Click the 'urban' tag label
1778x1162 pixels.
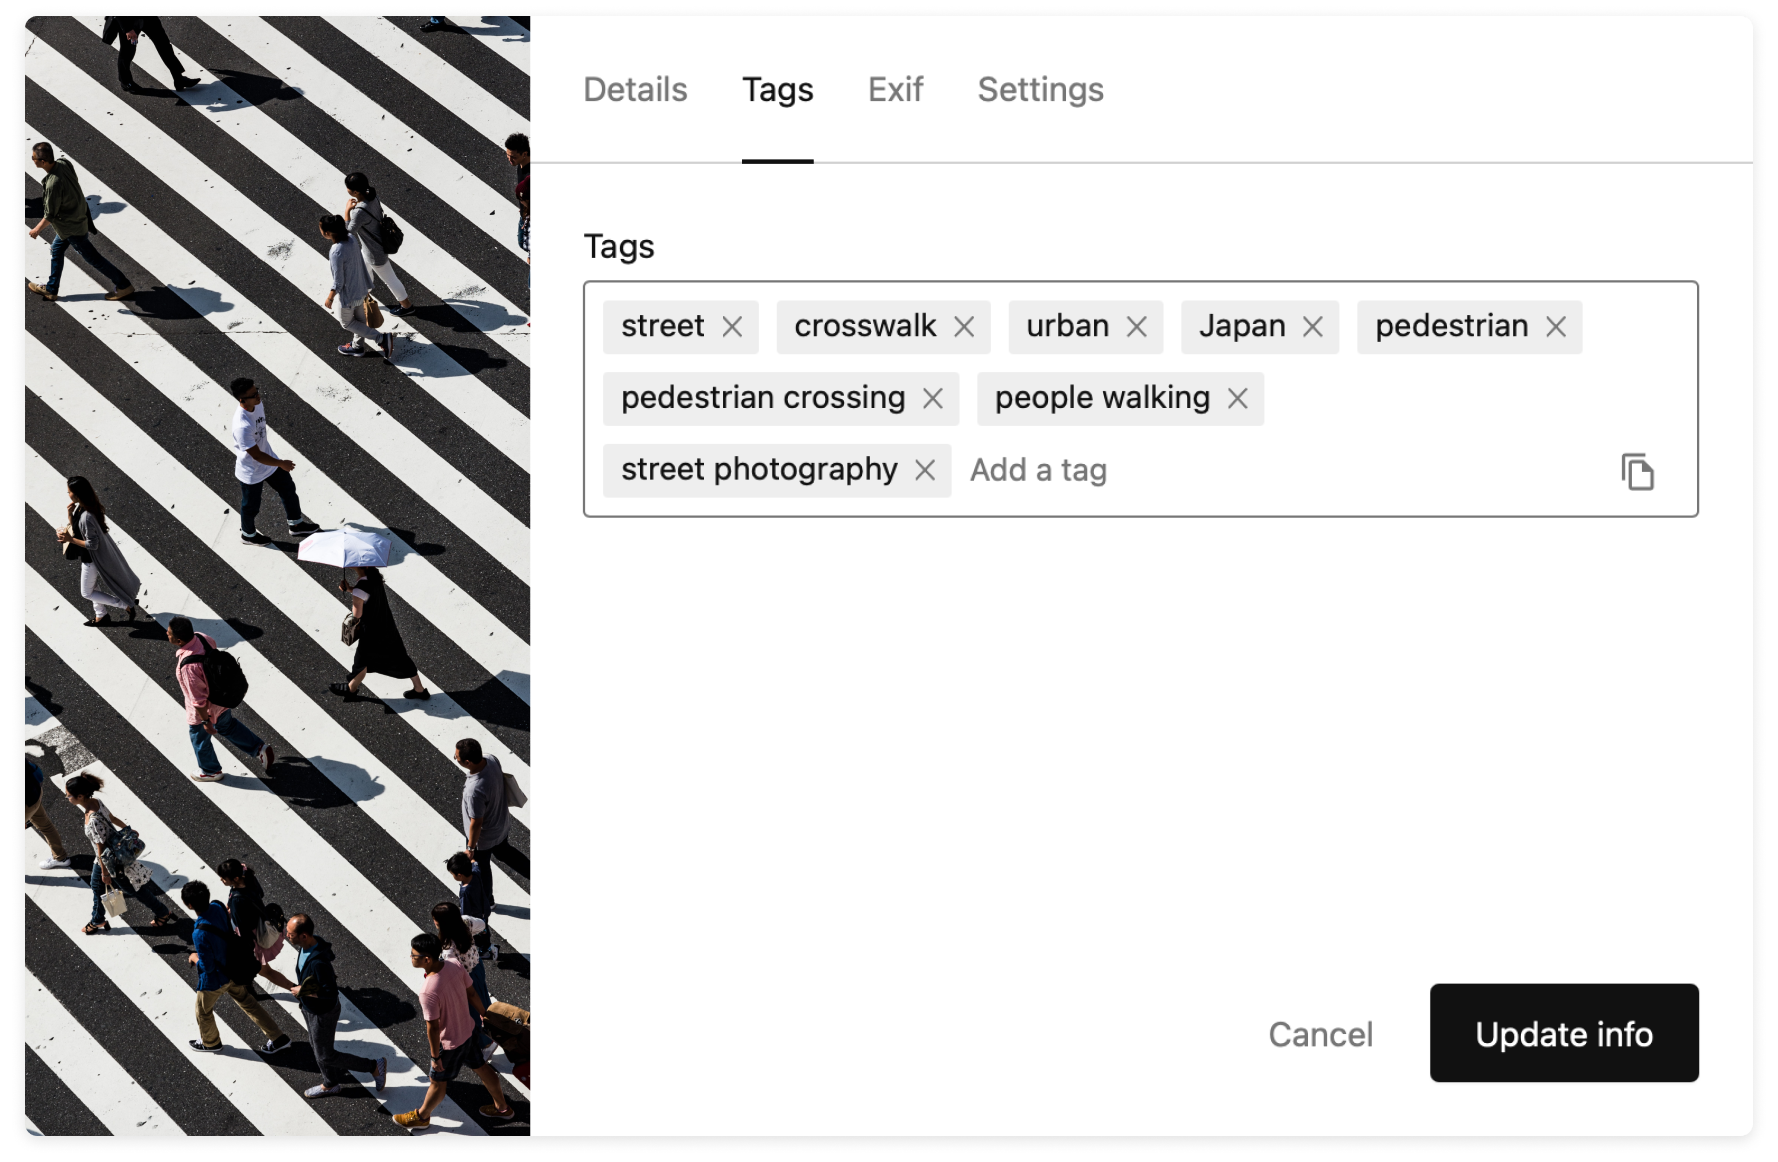tap(1067, 326)
